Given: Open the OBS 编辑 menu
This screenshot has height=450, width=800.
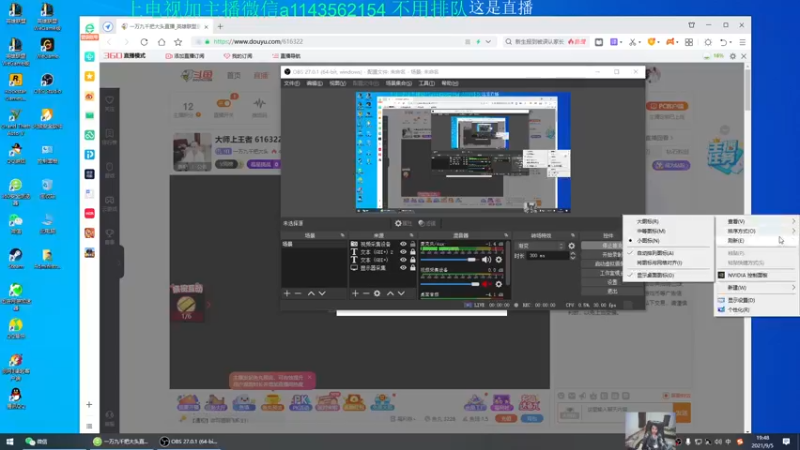Looking at the screenshot, I should pyautogui.click(x=314, y=83).
